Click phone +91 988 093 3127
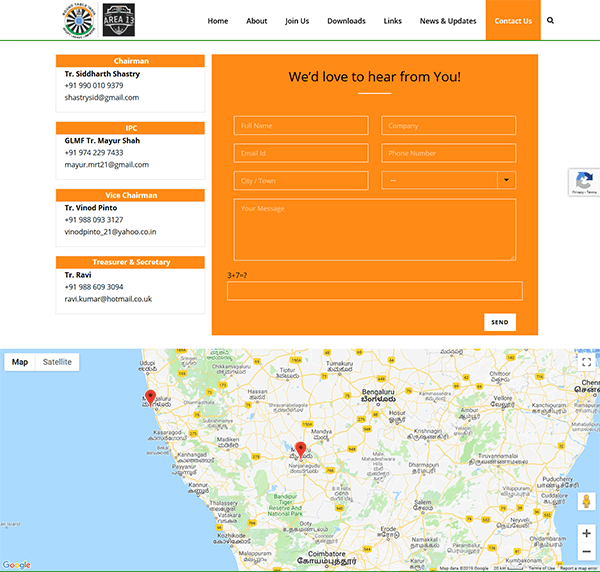600x572 pixels. 94,220
